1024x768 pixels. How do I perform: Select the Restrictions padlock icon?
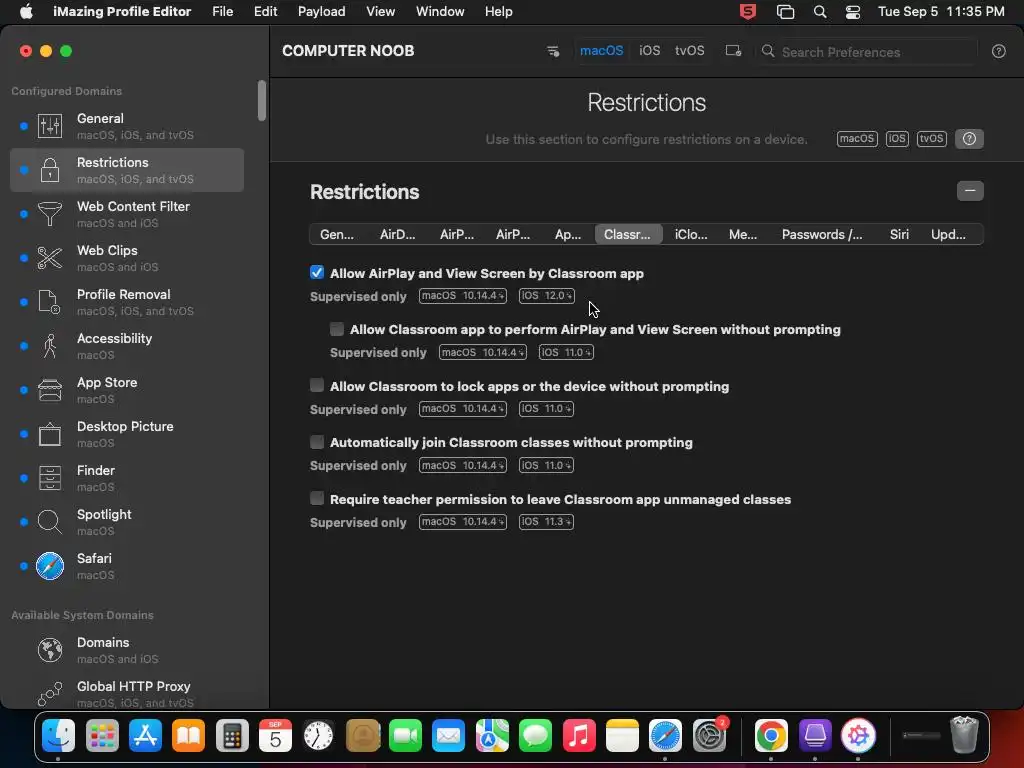[50, 170]
